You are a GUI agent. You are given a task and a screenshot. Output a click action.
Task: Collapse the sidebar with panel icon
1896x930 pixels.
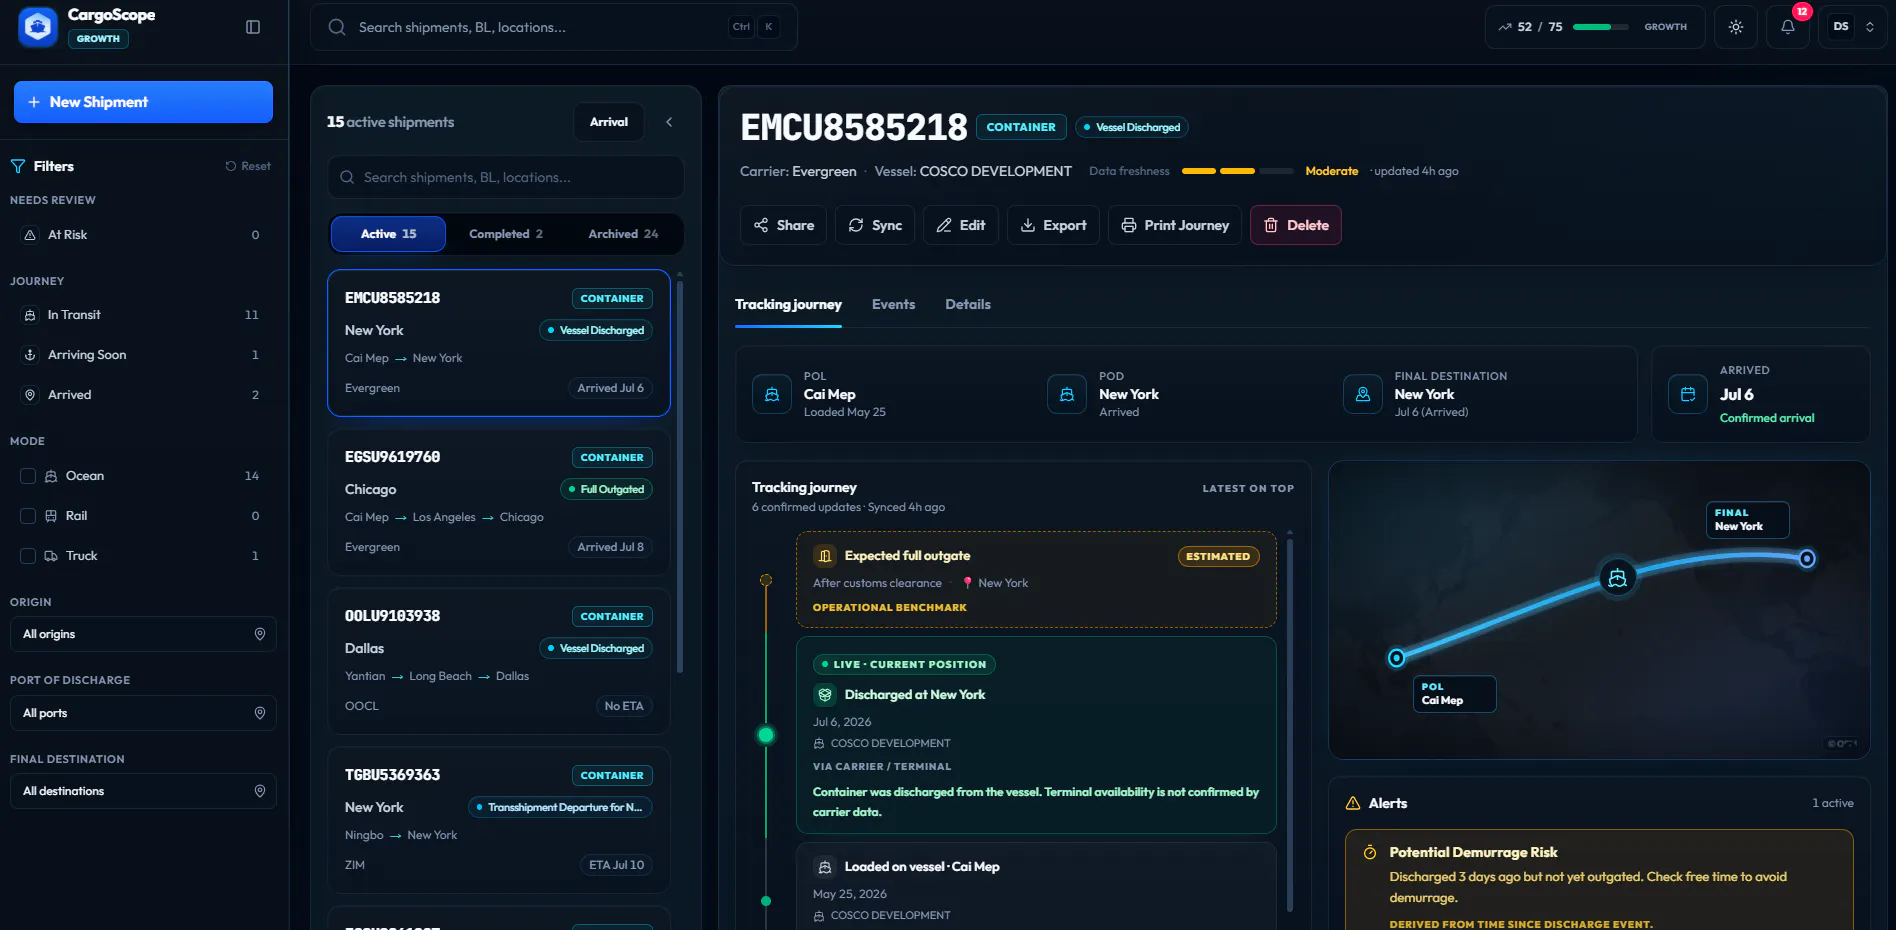[253, 27]
